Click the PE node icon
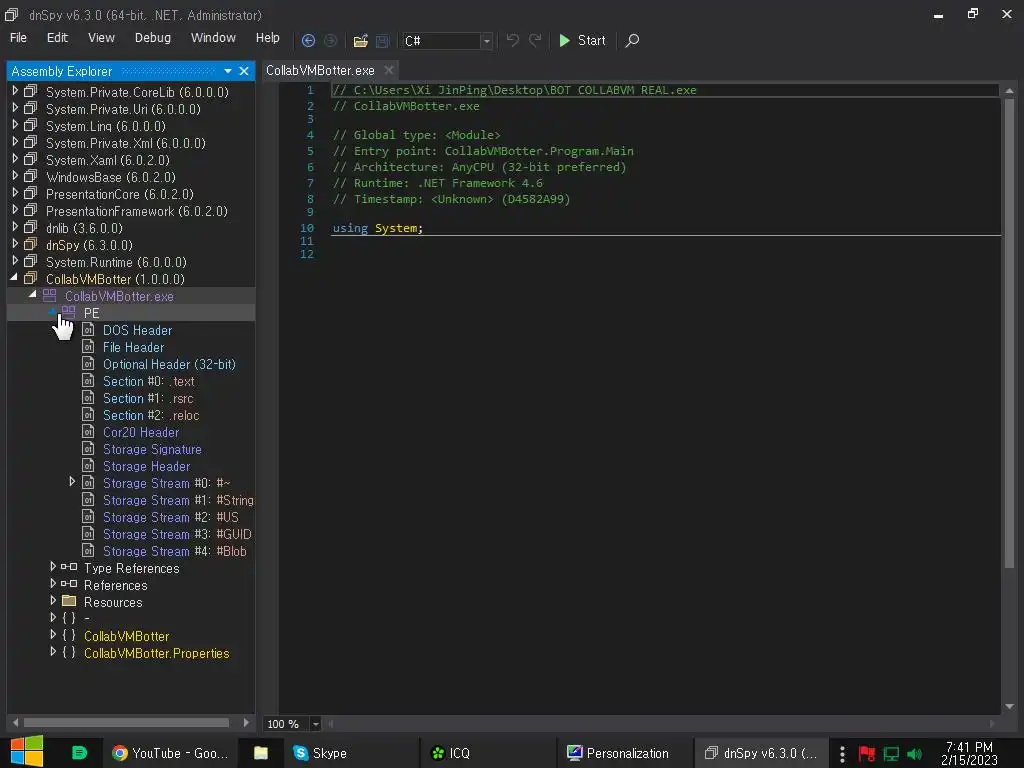The width and height of the screenshot is (1024, 768). pyautogui.click(x=69, y=312)
